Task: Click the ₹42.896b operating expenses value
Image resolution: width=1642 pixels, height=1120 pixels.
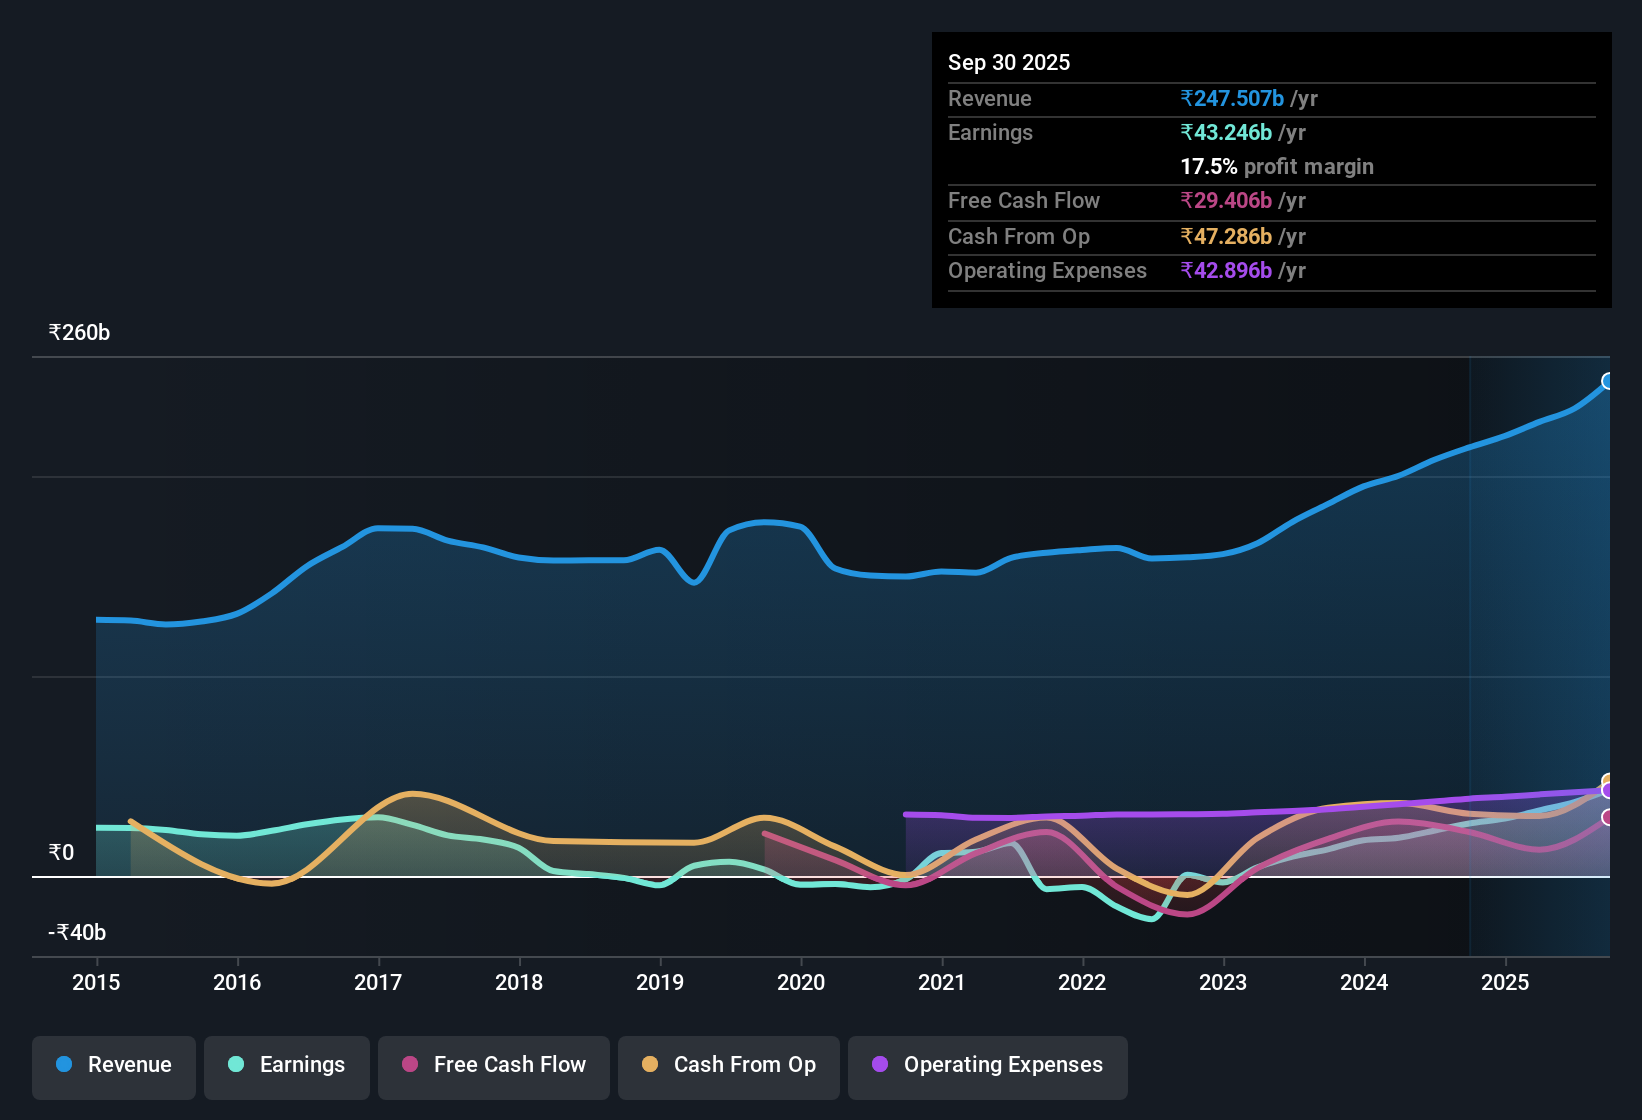Action: [x=1226, y=270]
